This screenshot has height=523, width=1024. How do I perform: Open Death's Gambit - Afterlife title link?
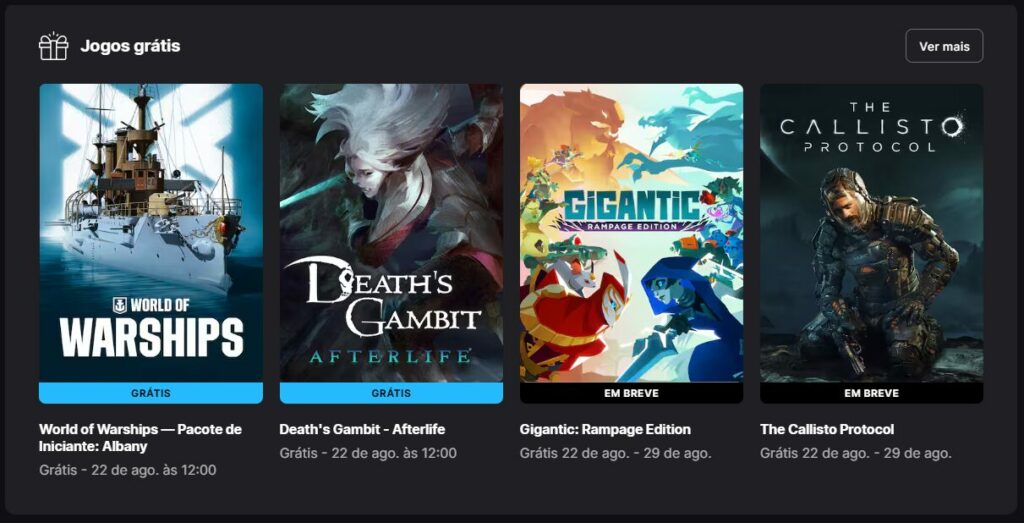[362, 430]
